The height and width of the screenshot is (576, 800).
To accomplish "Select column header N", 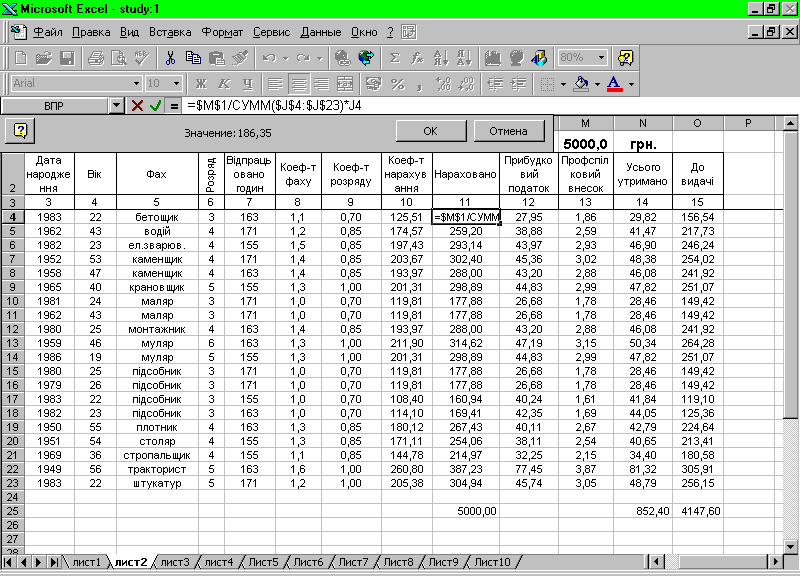I will pyautogui.click(x=643, y=123).
